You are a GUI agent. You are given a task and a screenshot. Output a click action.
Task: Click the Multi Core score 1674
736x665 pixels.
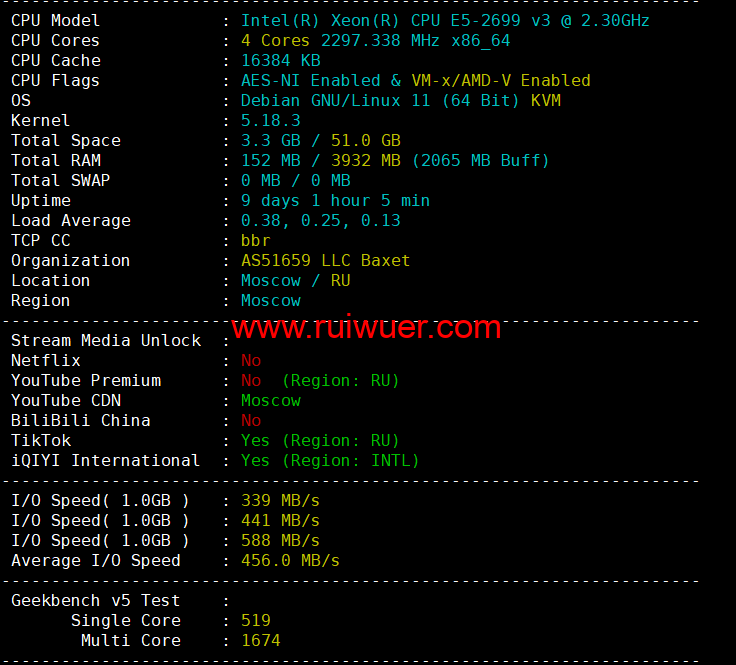[x=261, y=641]
